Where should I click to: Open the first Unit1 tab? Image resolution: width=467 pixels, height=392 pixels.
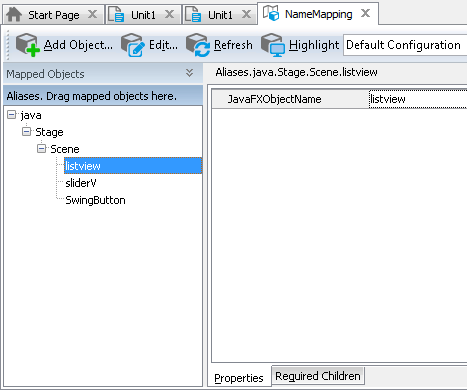[x=143, y=15]
